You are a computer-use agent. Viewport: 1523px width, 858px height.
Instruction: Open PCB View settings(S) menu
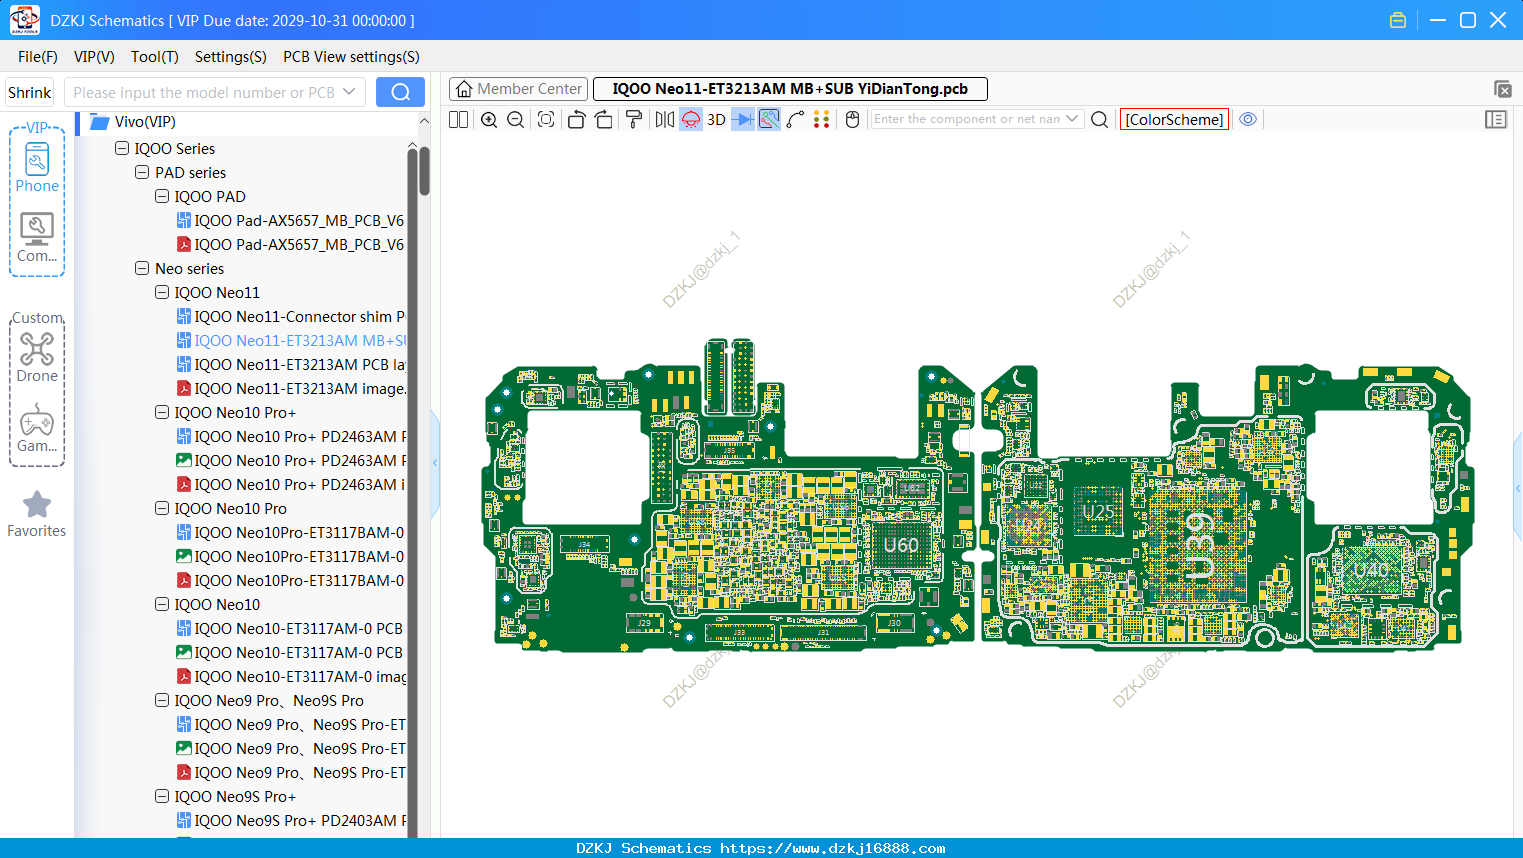351,57
